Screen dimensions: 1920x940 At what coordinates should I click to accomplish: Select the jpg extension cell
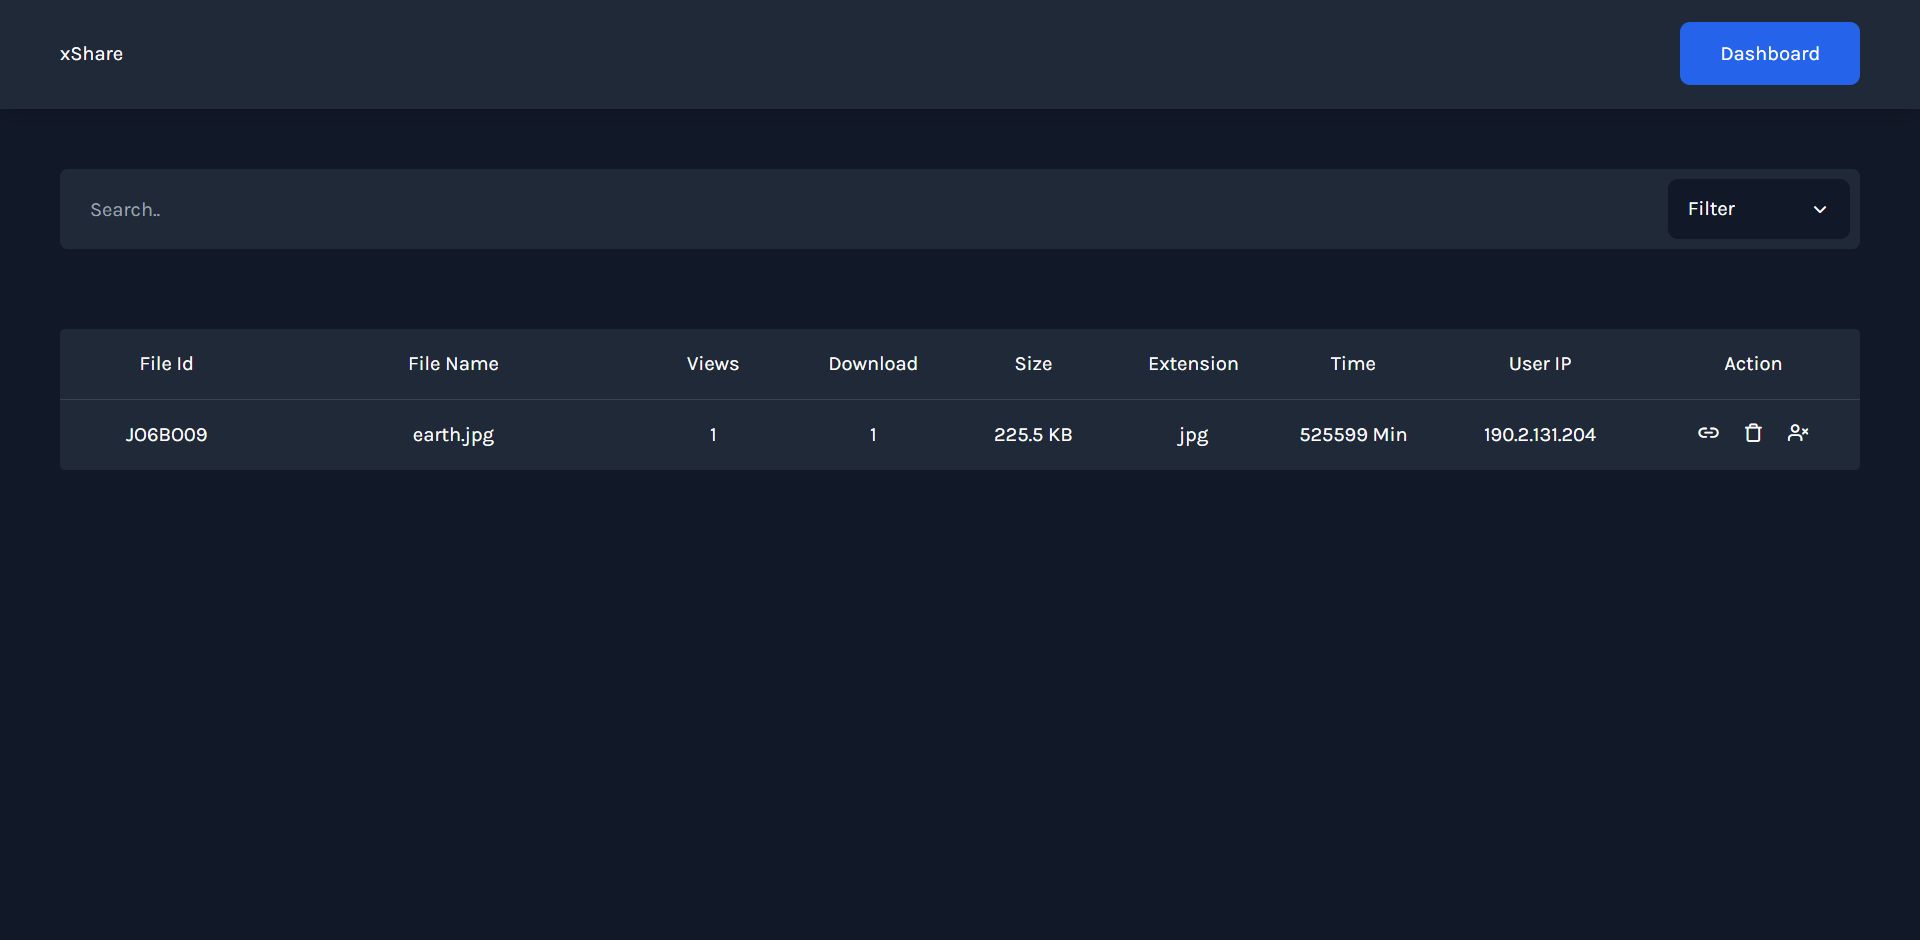click(x=1193, y=435)
